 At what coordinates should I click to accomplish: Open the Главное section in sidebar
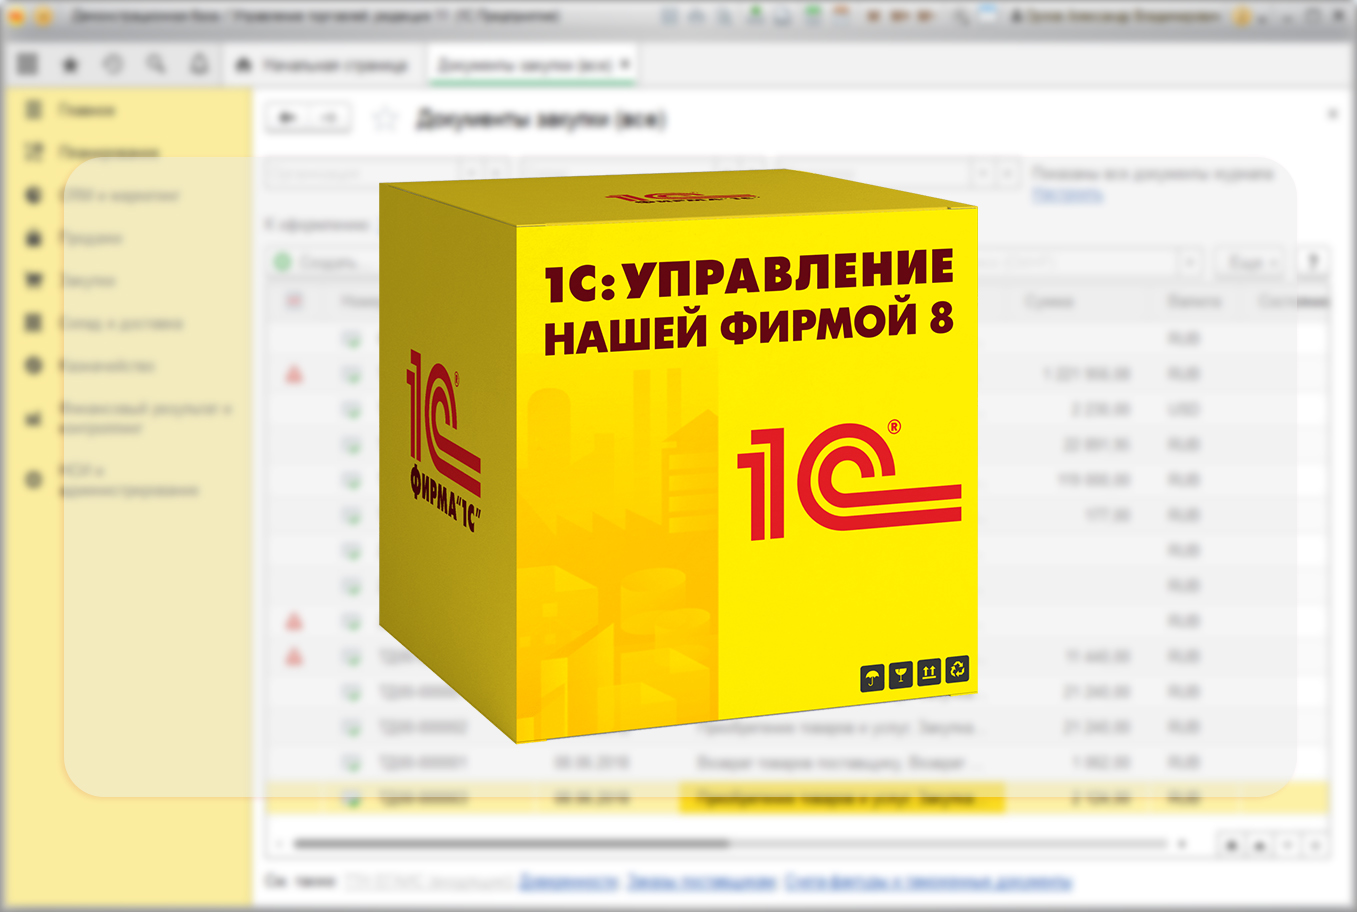[x=88, y=109]
